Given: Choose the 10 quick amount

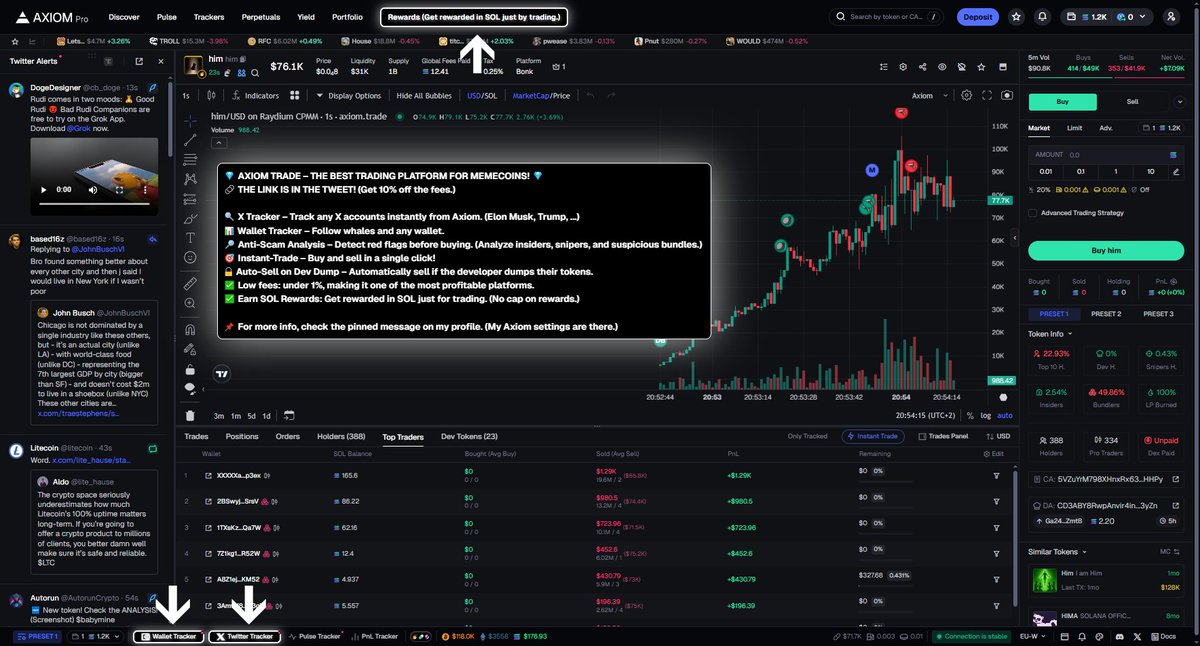Looking at the screenshot, I should [1151, 171].
